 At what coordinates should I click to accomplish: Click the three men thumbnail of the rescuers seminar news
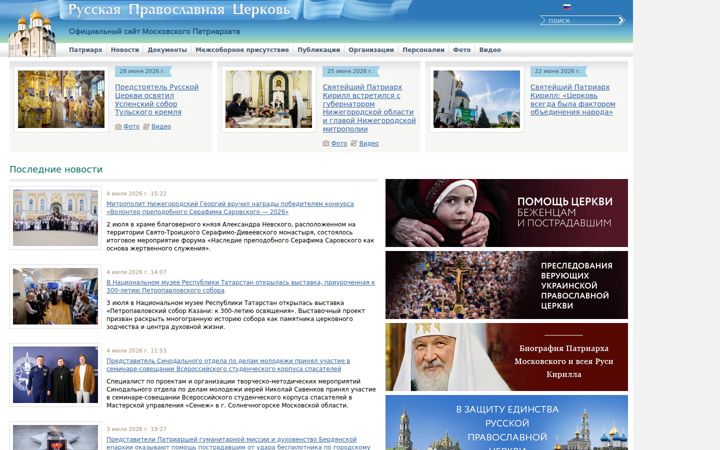[56, 375]
